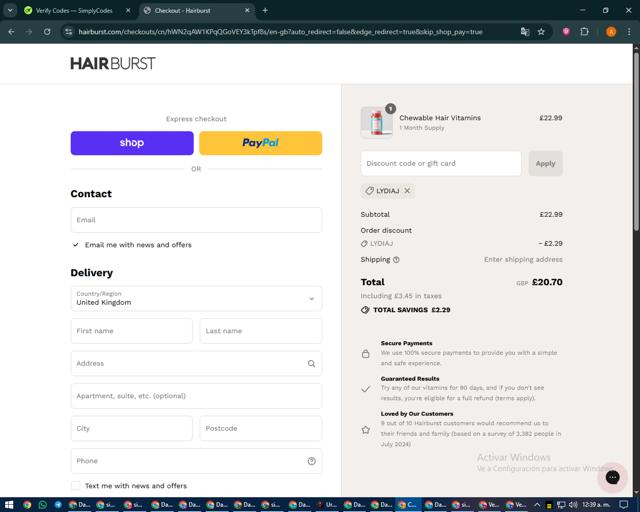Bookmark this page with the star icon

(541, 32)
